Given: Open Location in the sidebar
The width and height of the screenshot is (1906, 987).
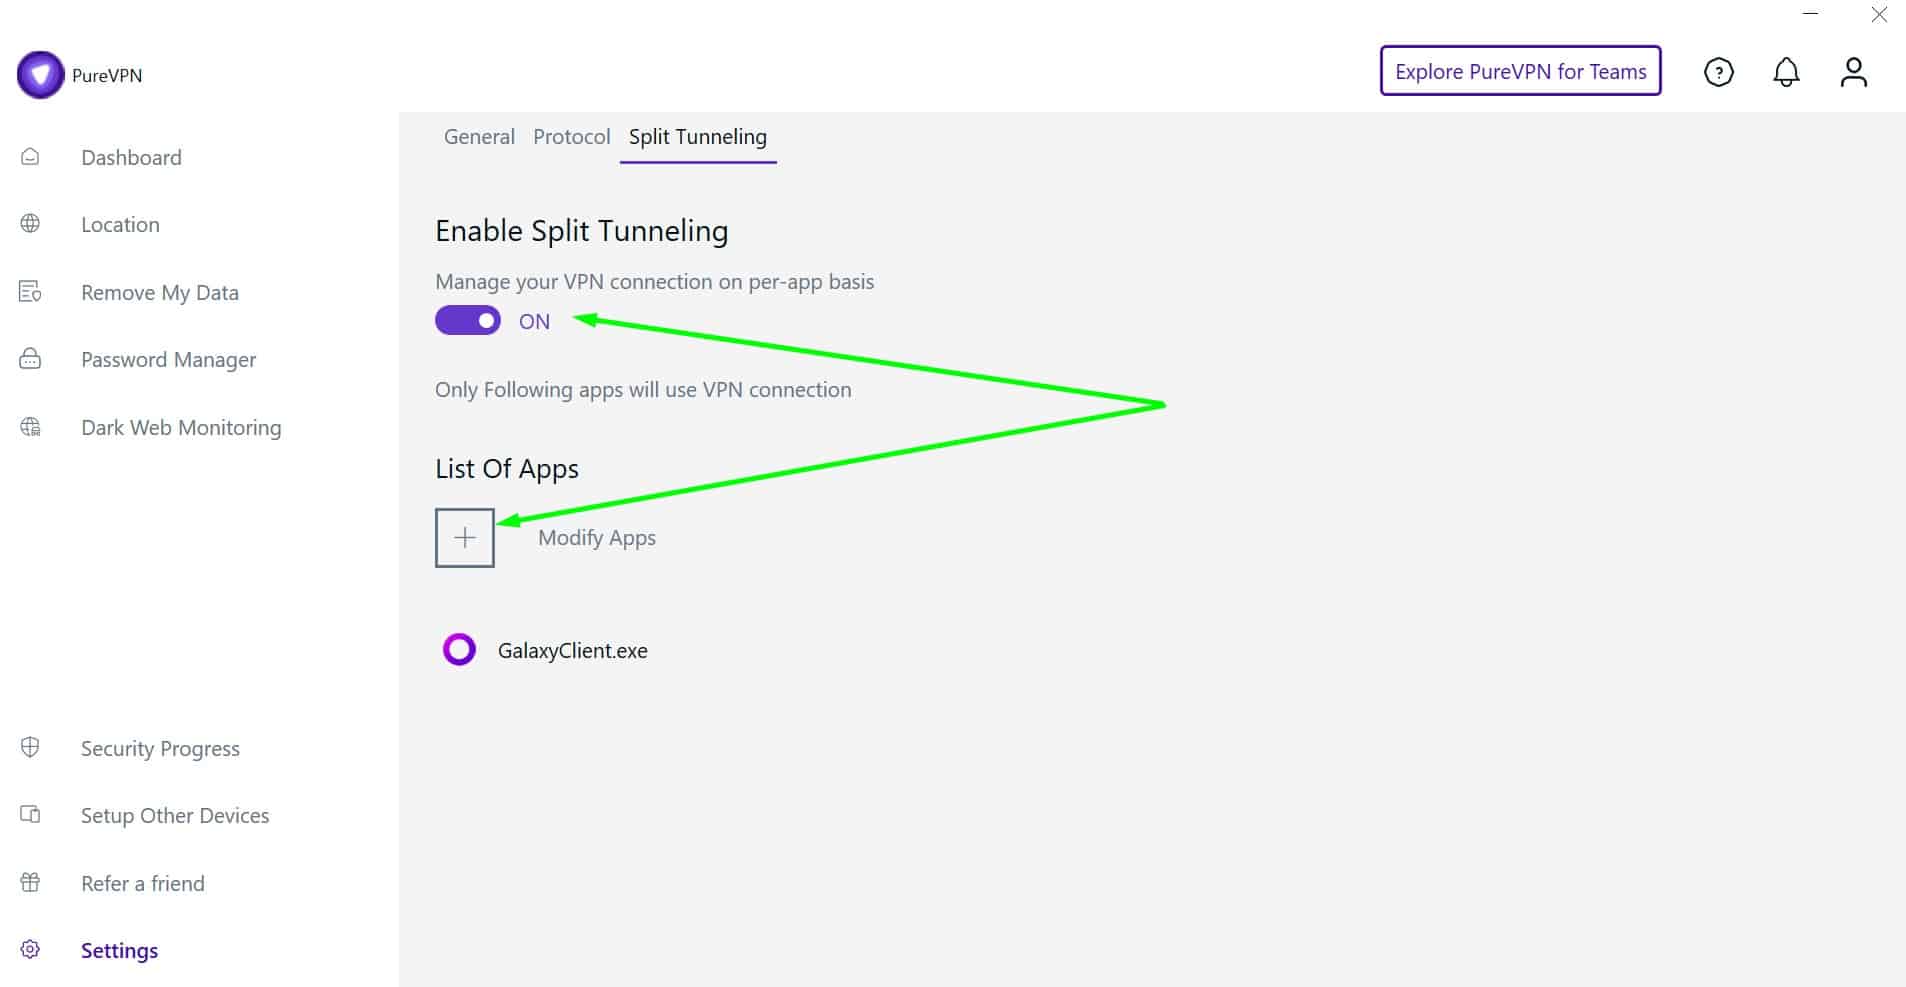Looking at the screenshot, I should point(120,224).
